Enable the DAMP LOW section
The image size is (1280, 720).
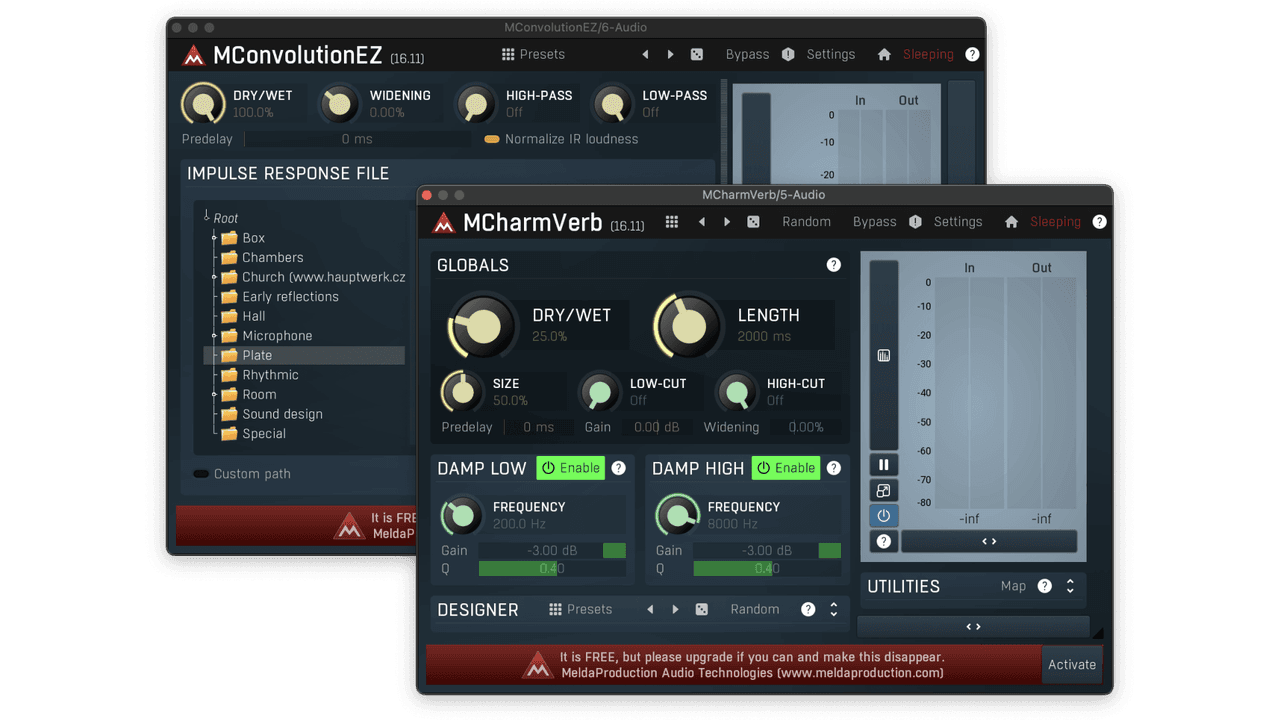click(570, 467)
